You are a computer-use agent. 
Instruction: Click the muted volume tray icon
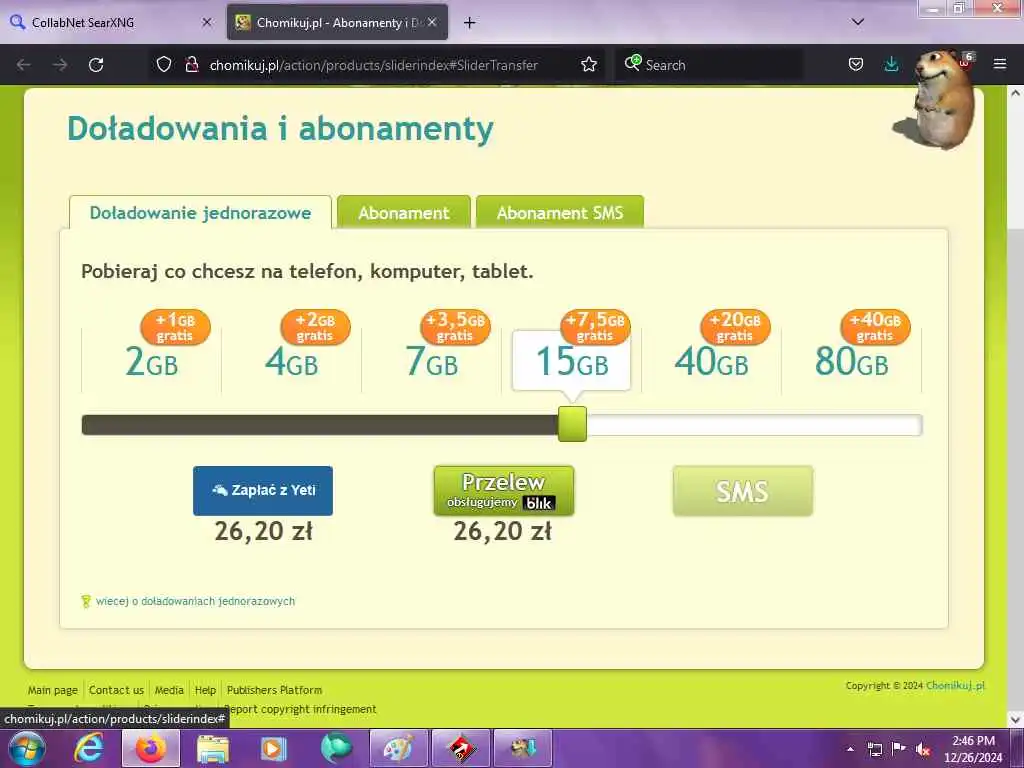(x=922, y=749)
